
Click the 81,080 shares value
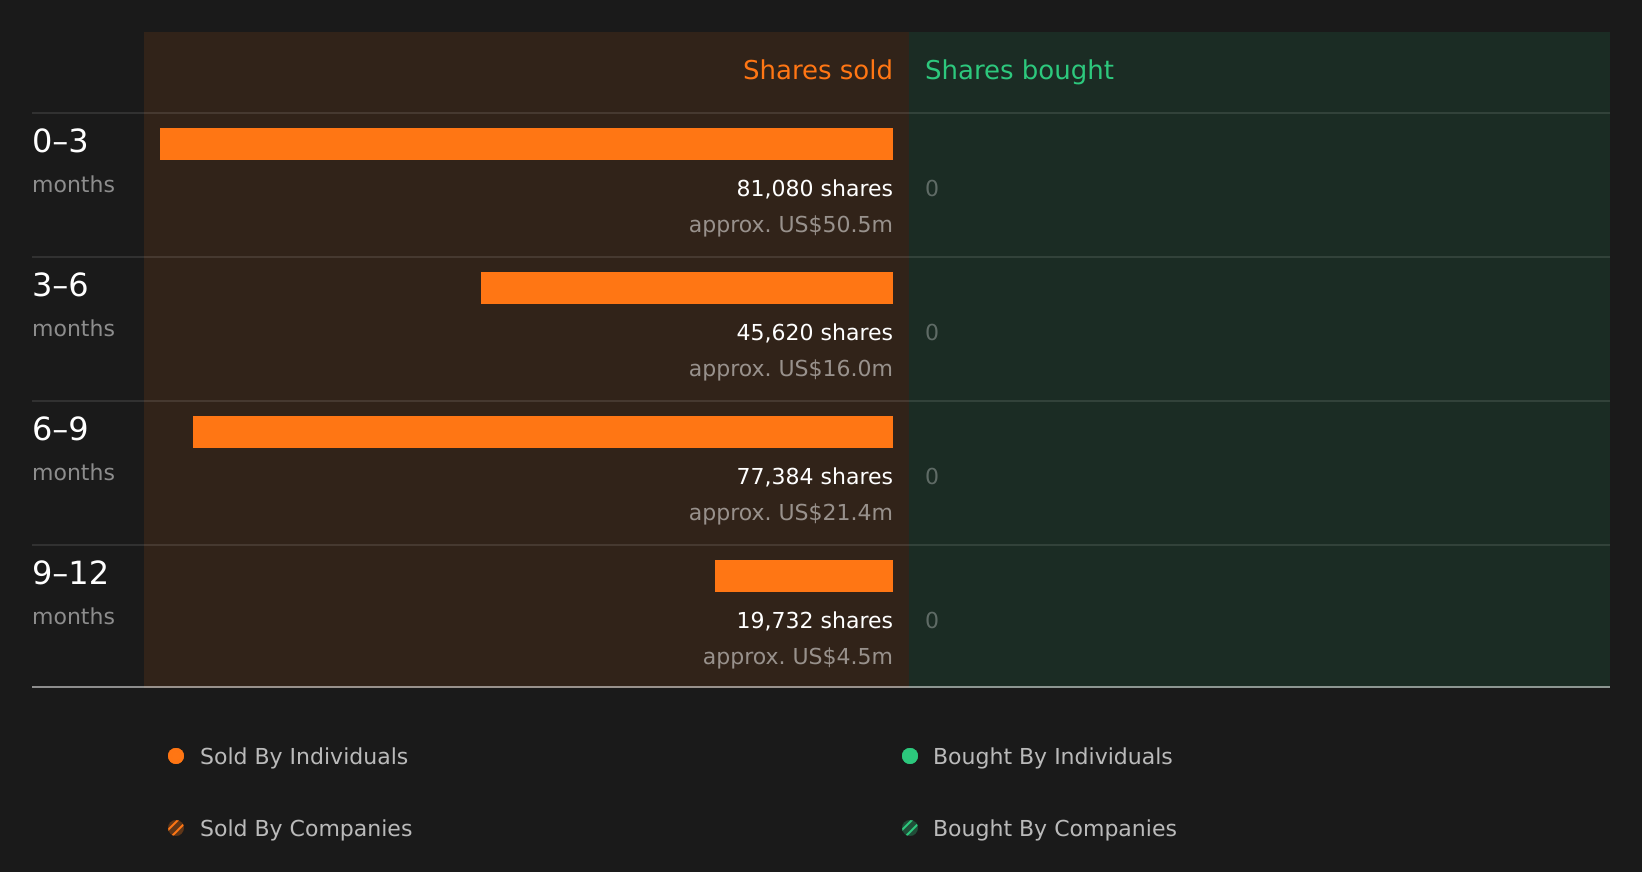point(814,189)
